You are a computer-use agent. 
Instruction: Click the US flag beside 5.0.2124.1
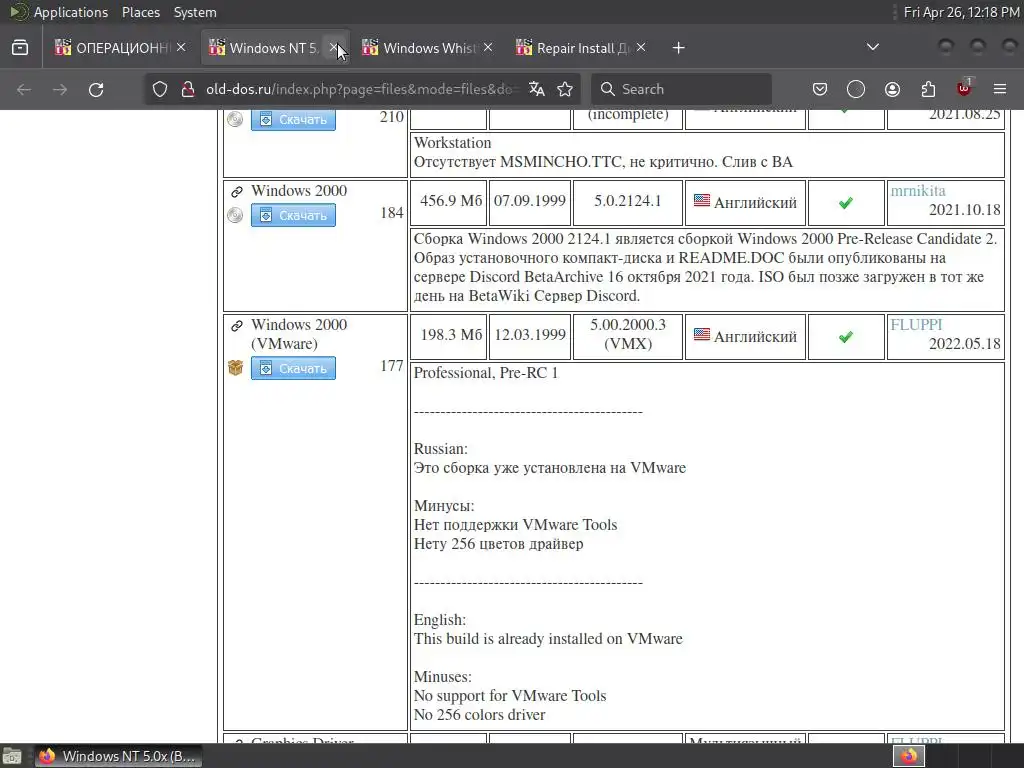click(702, 200)
